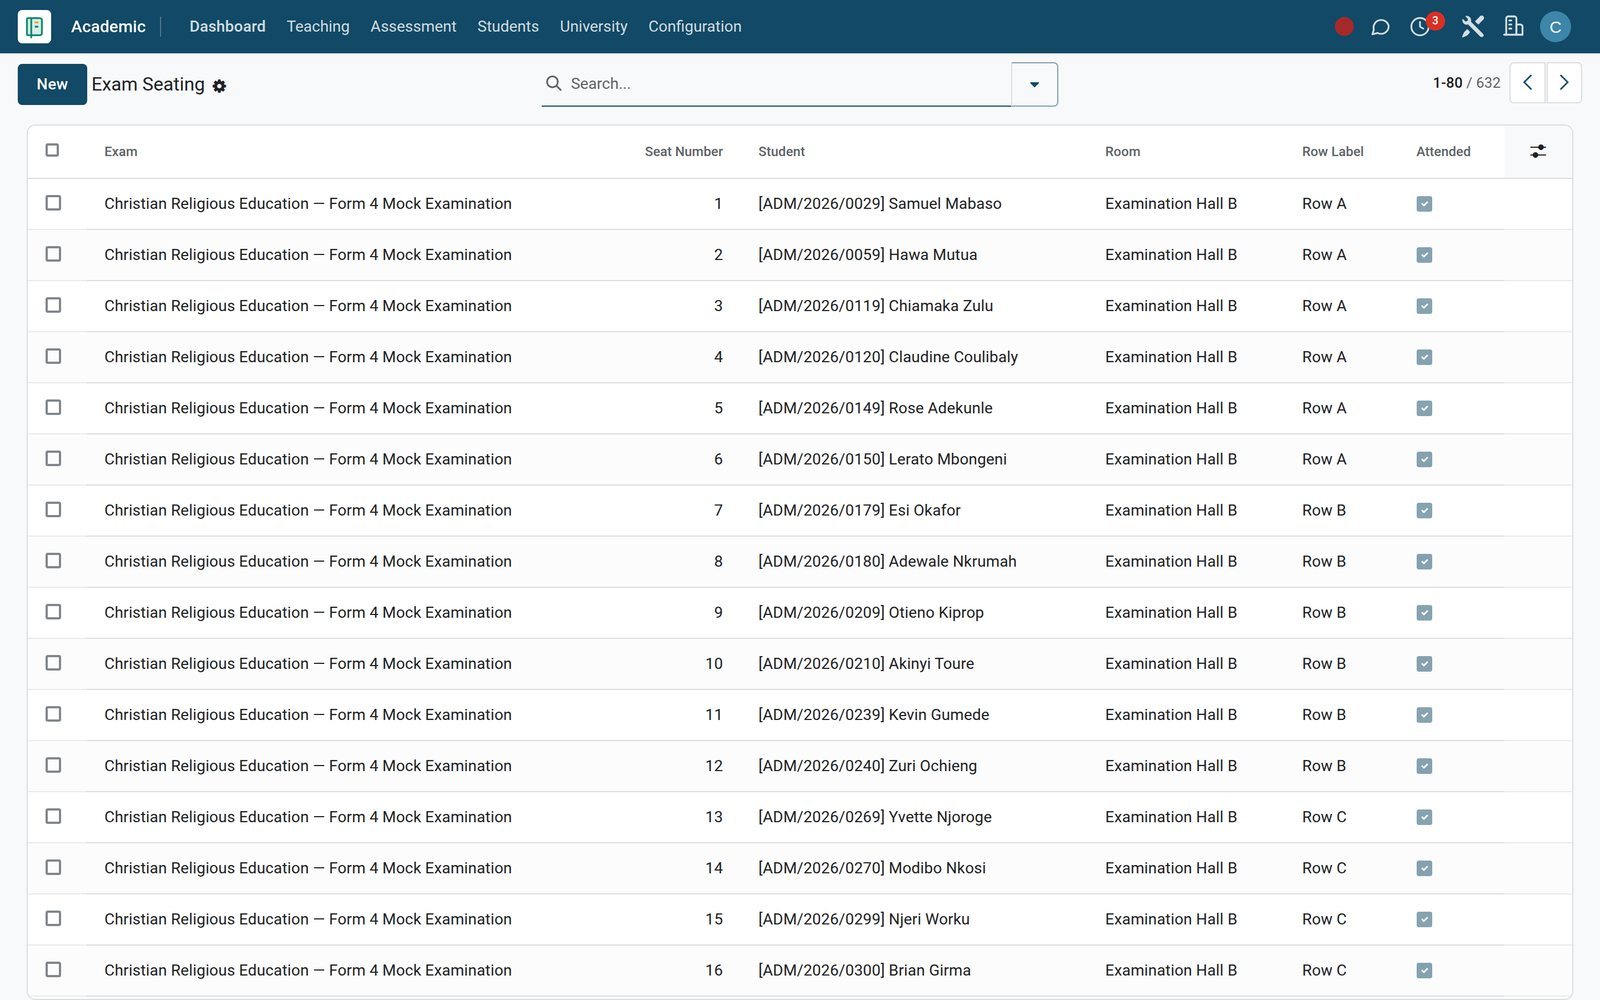Open the University menu
This screenshot has height=1000, width=1600.
click(x=593, y=26)
